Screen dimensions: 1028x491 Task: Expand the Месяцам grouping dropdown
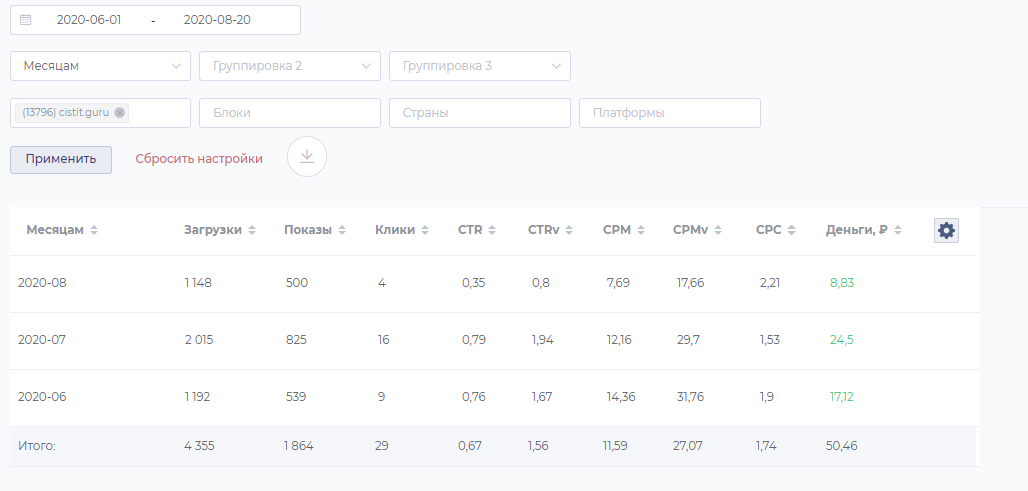100,66
